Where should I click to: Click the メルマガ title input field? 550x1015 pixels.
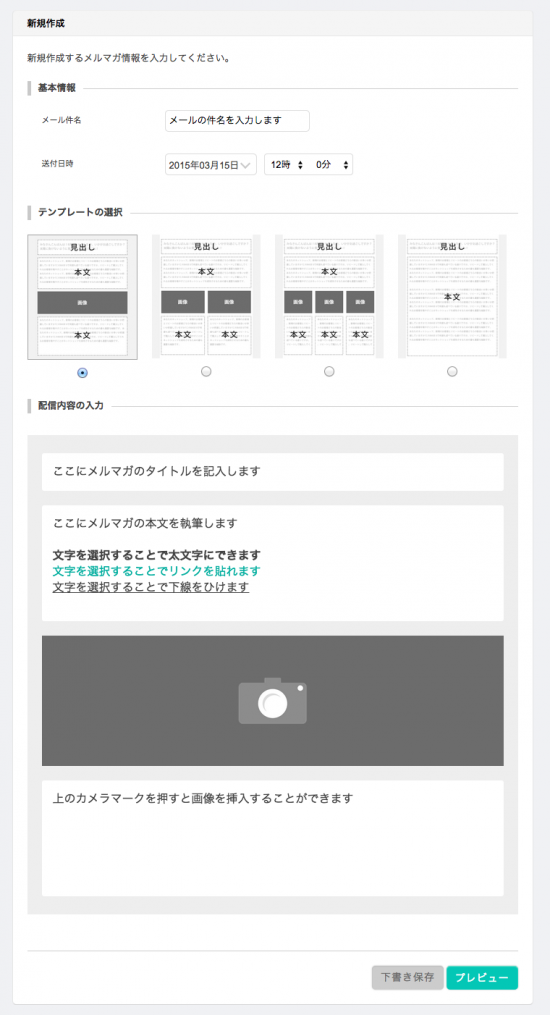pyautogui.click(x=272, y=472)
